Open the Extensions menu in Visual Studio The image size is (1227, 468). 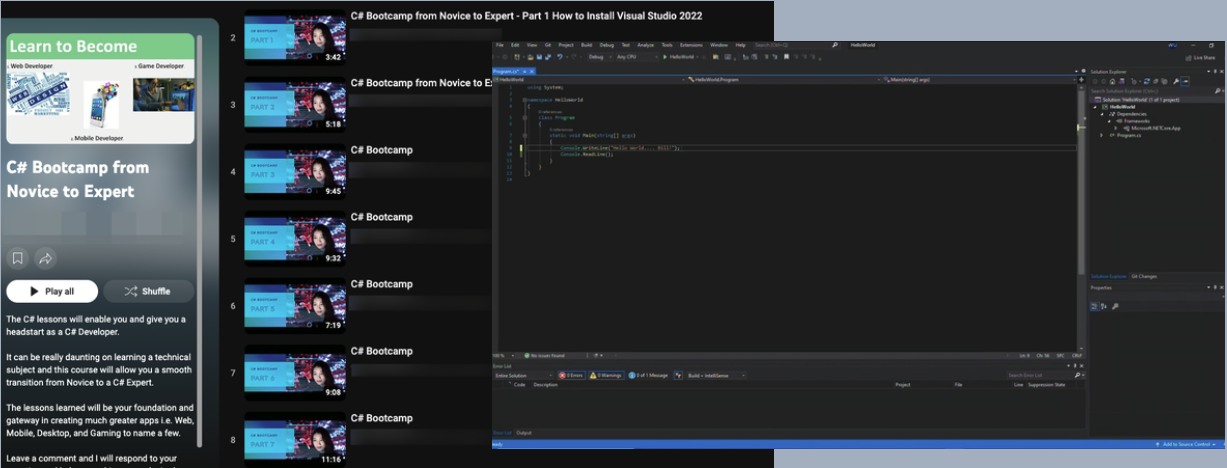(x=691, y=45)
